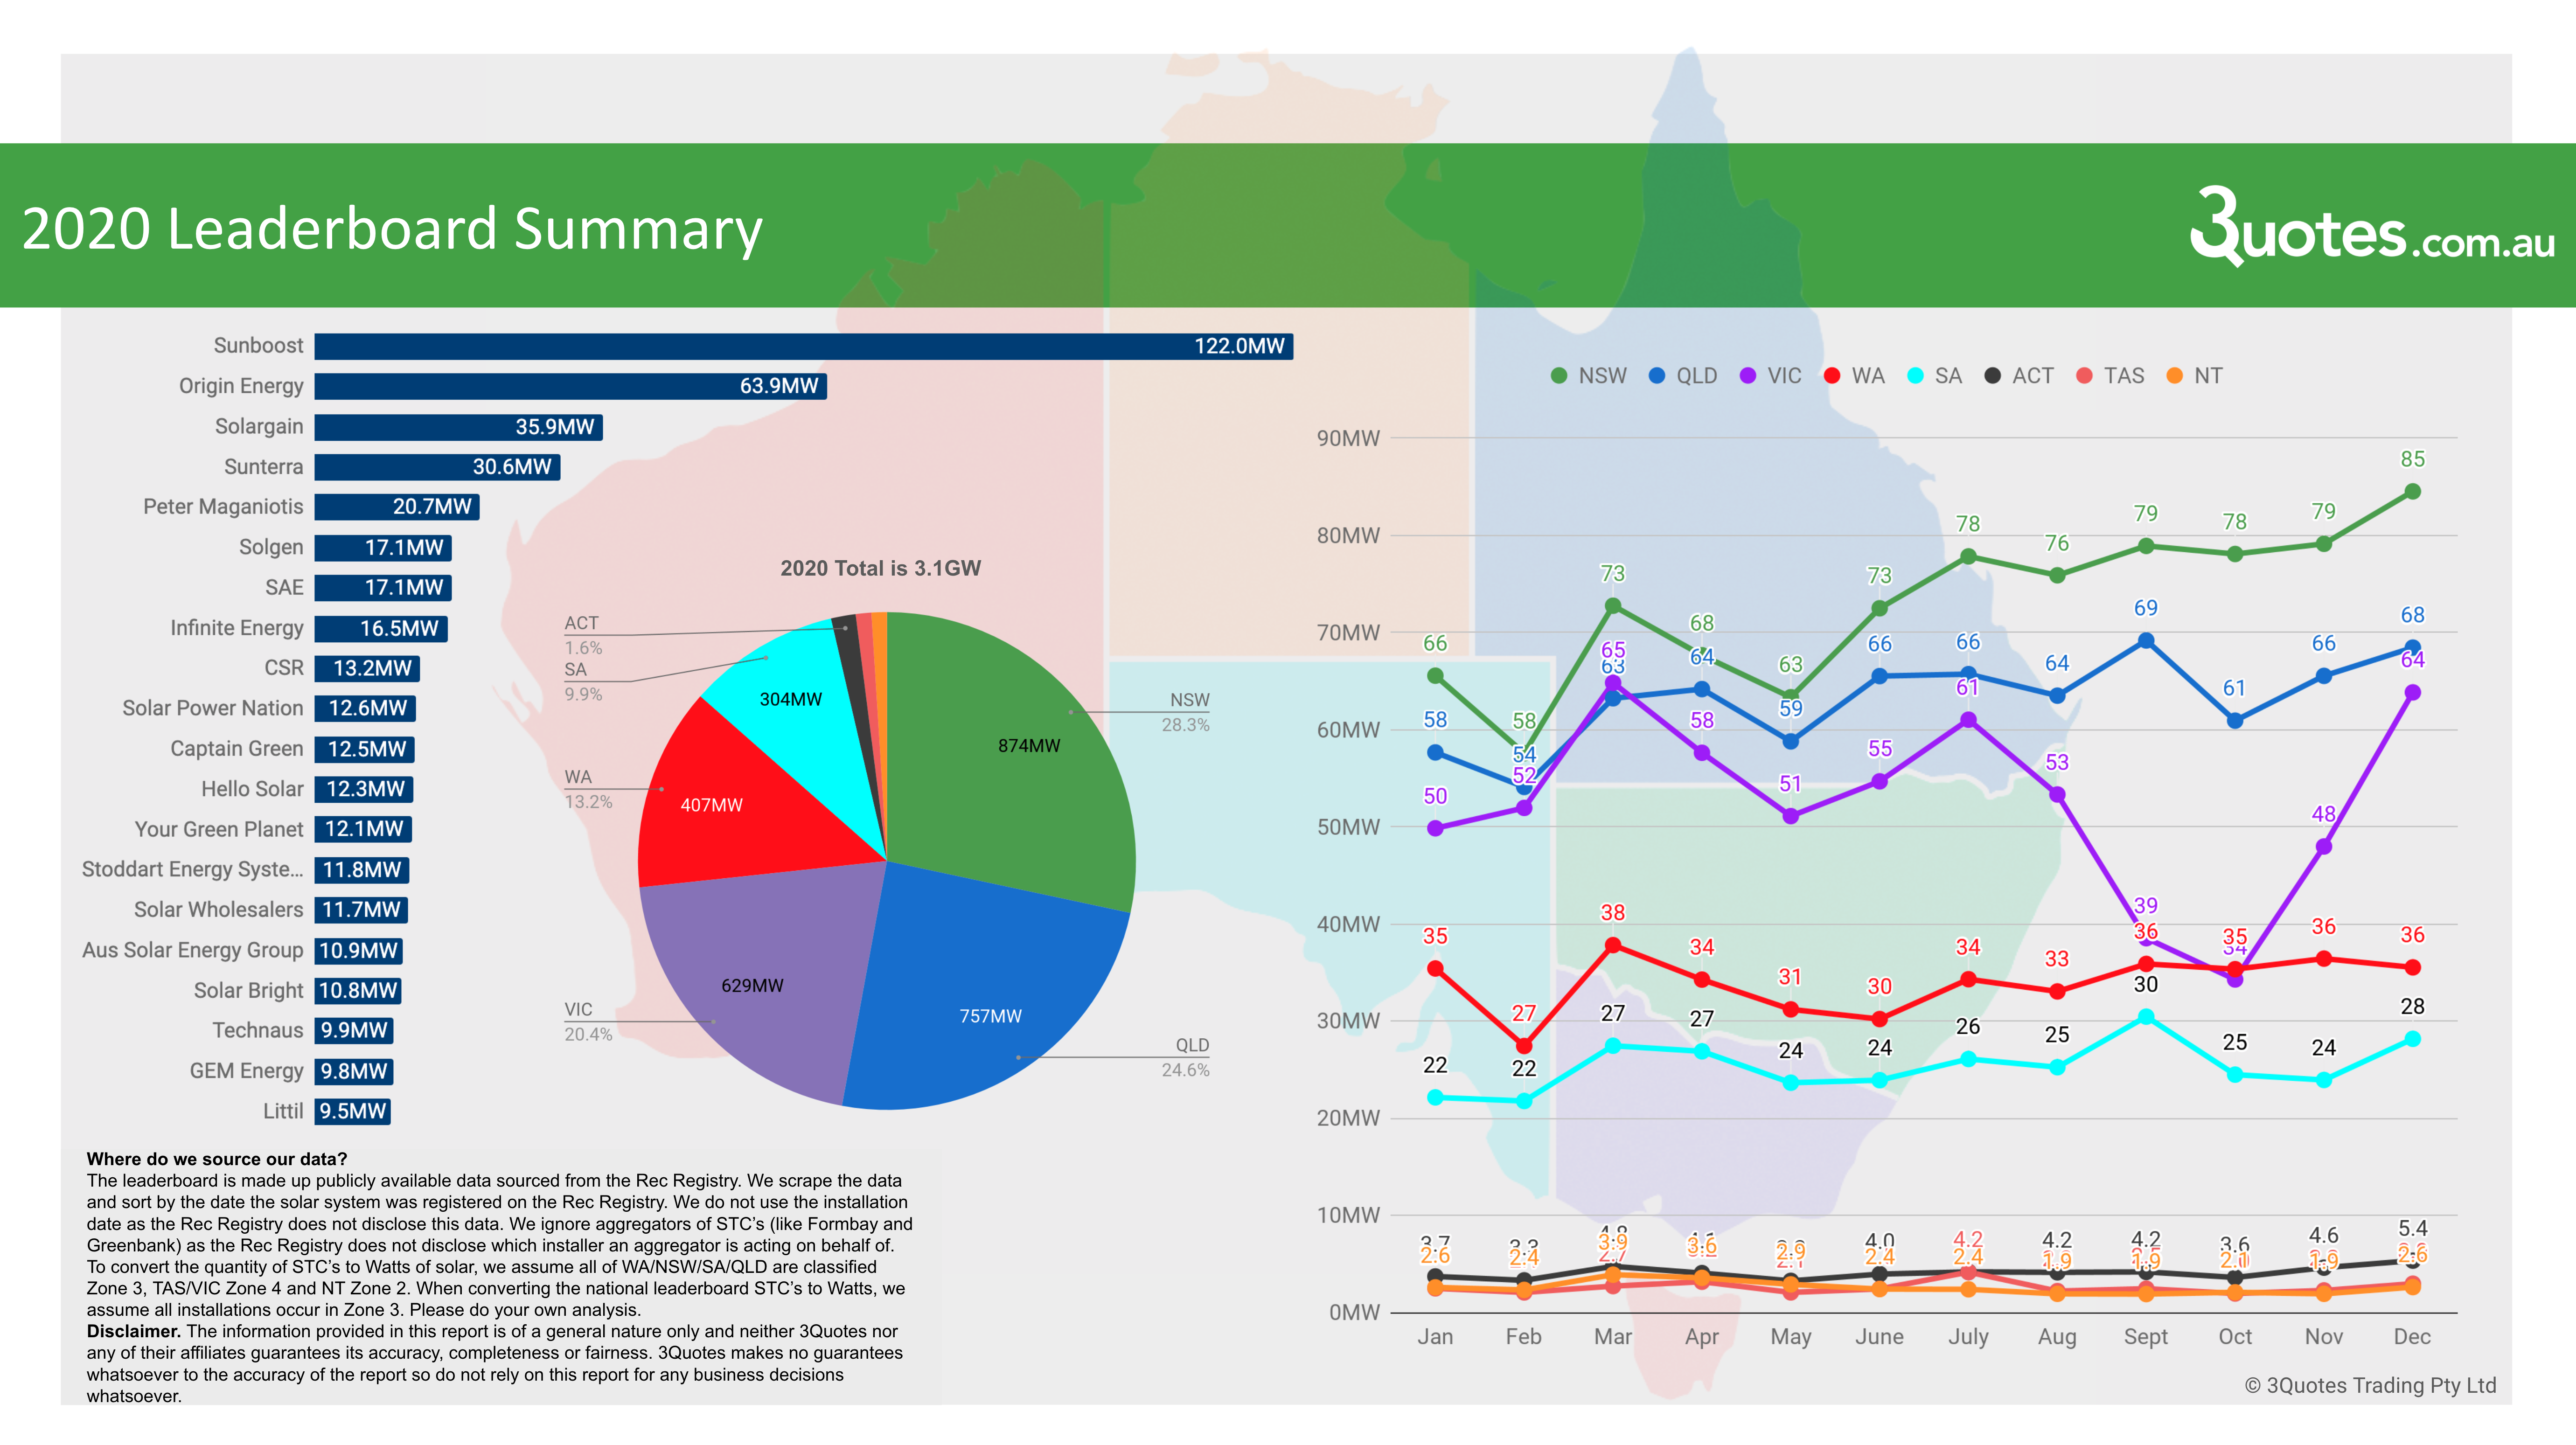Click 'Where do we source our data?' heading
Screen dimensions: 2576x1445
[217, 1159]
